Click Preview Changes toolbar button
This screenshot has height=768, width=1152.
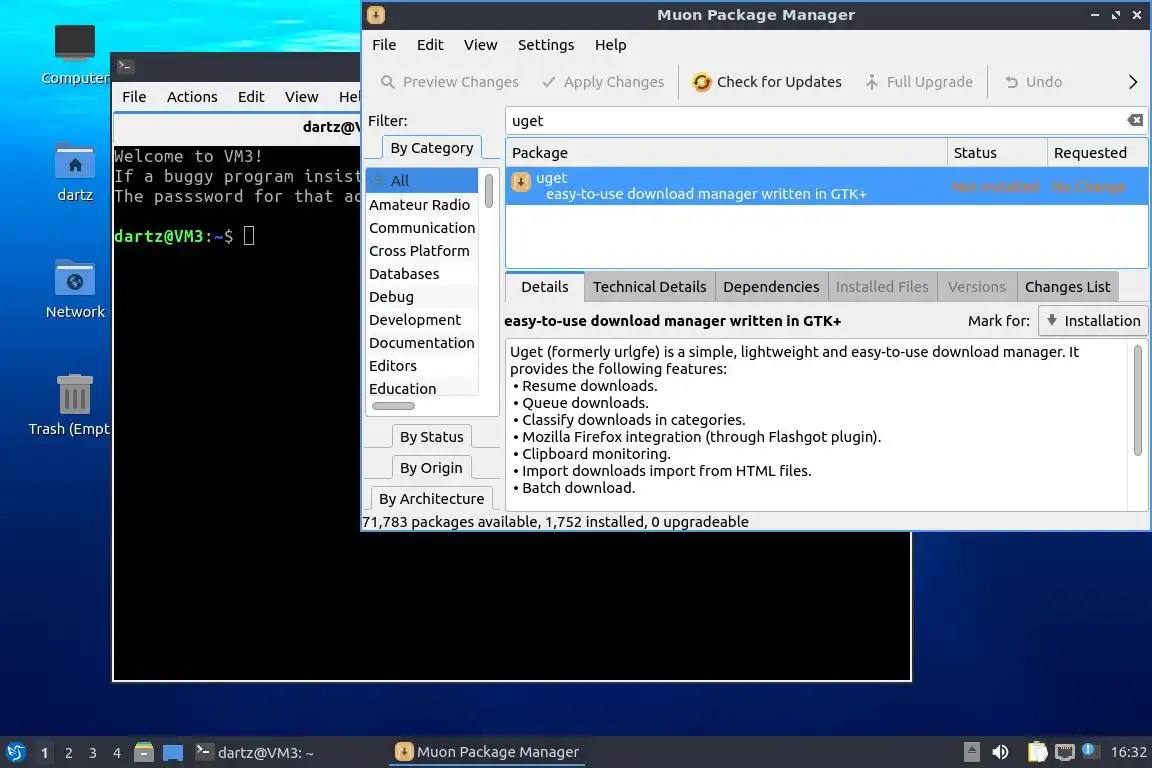[x=450, y=82]
